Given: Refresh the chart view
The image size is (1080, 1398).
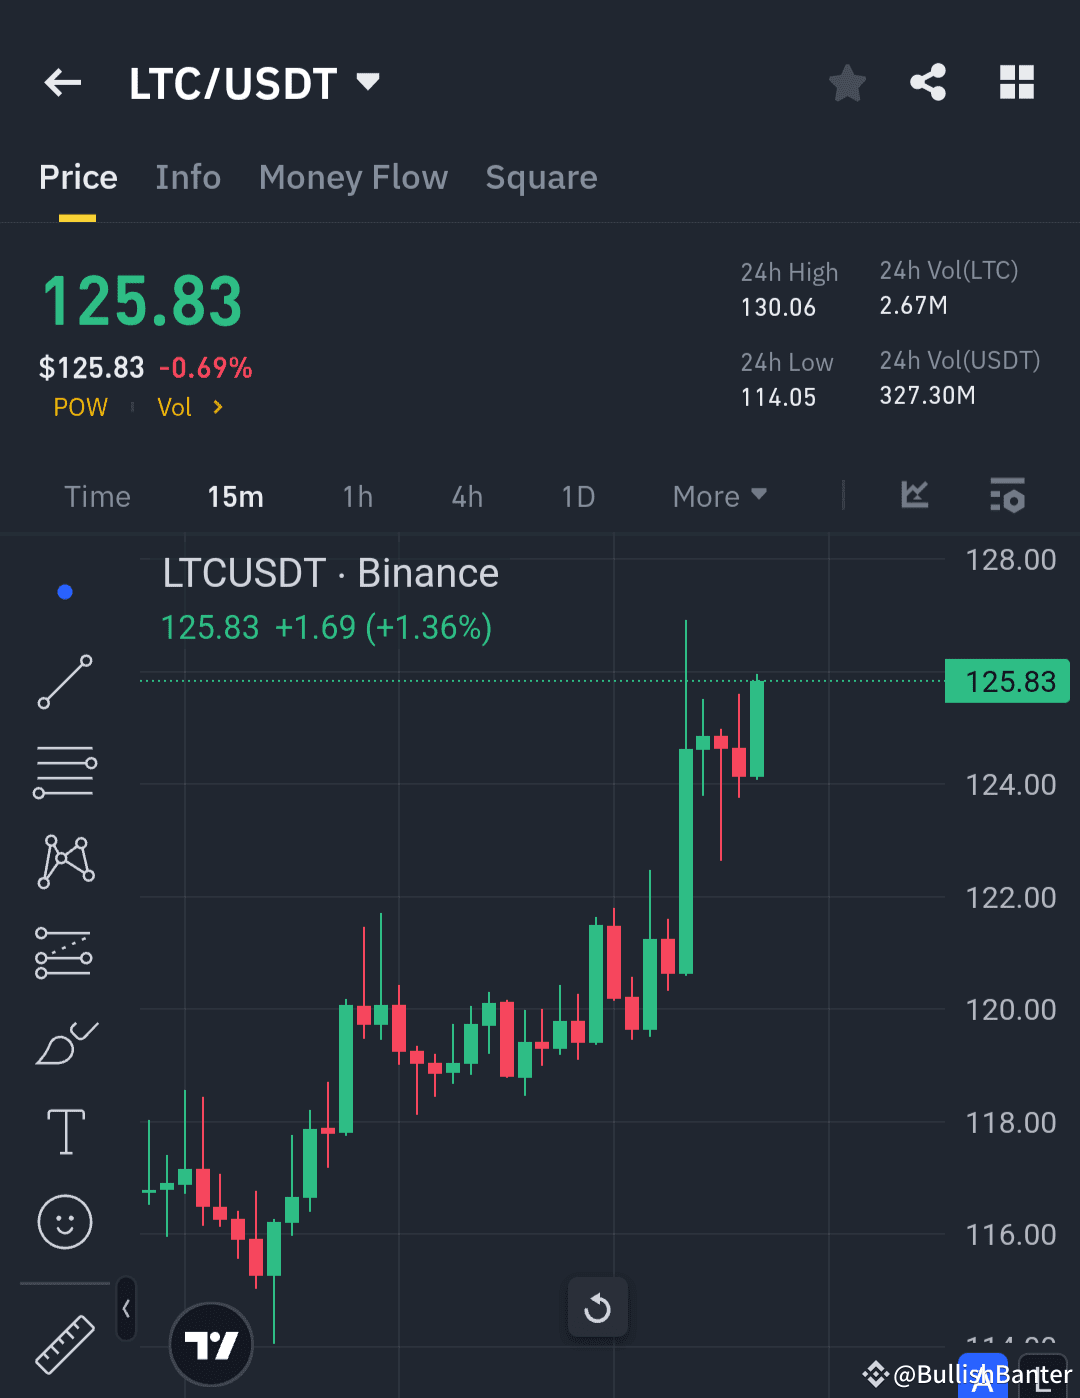Looking at the screenshot, I should pos(597,1307).
